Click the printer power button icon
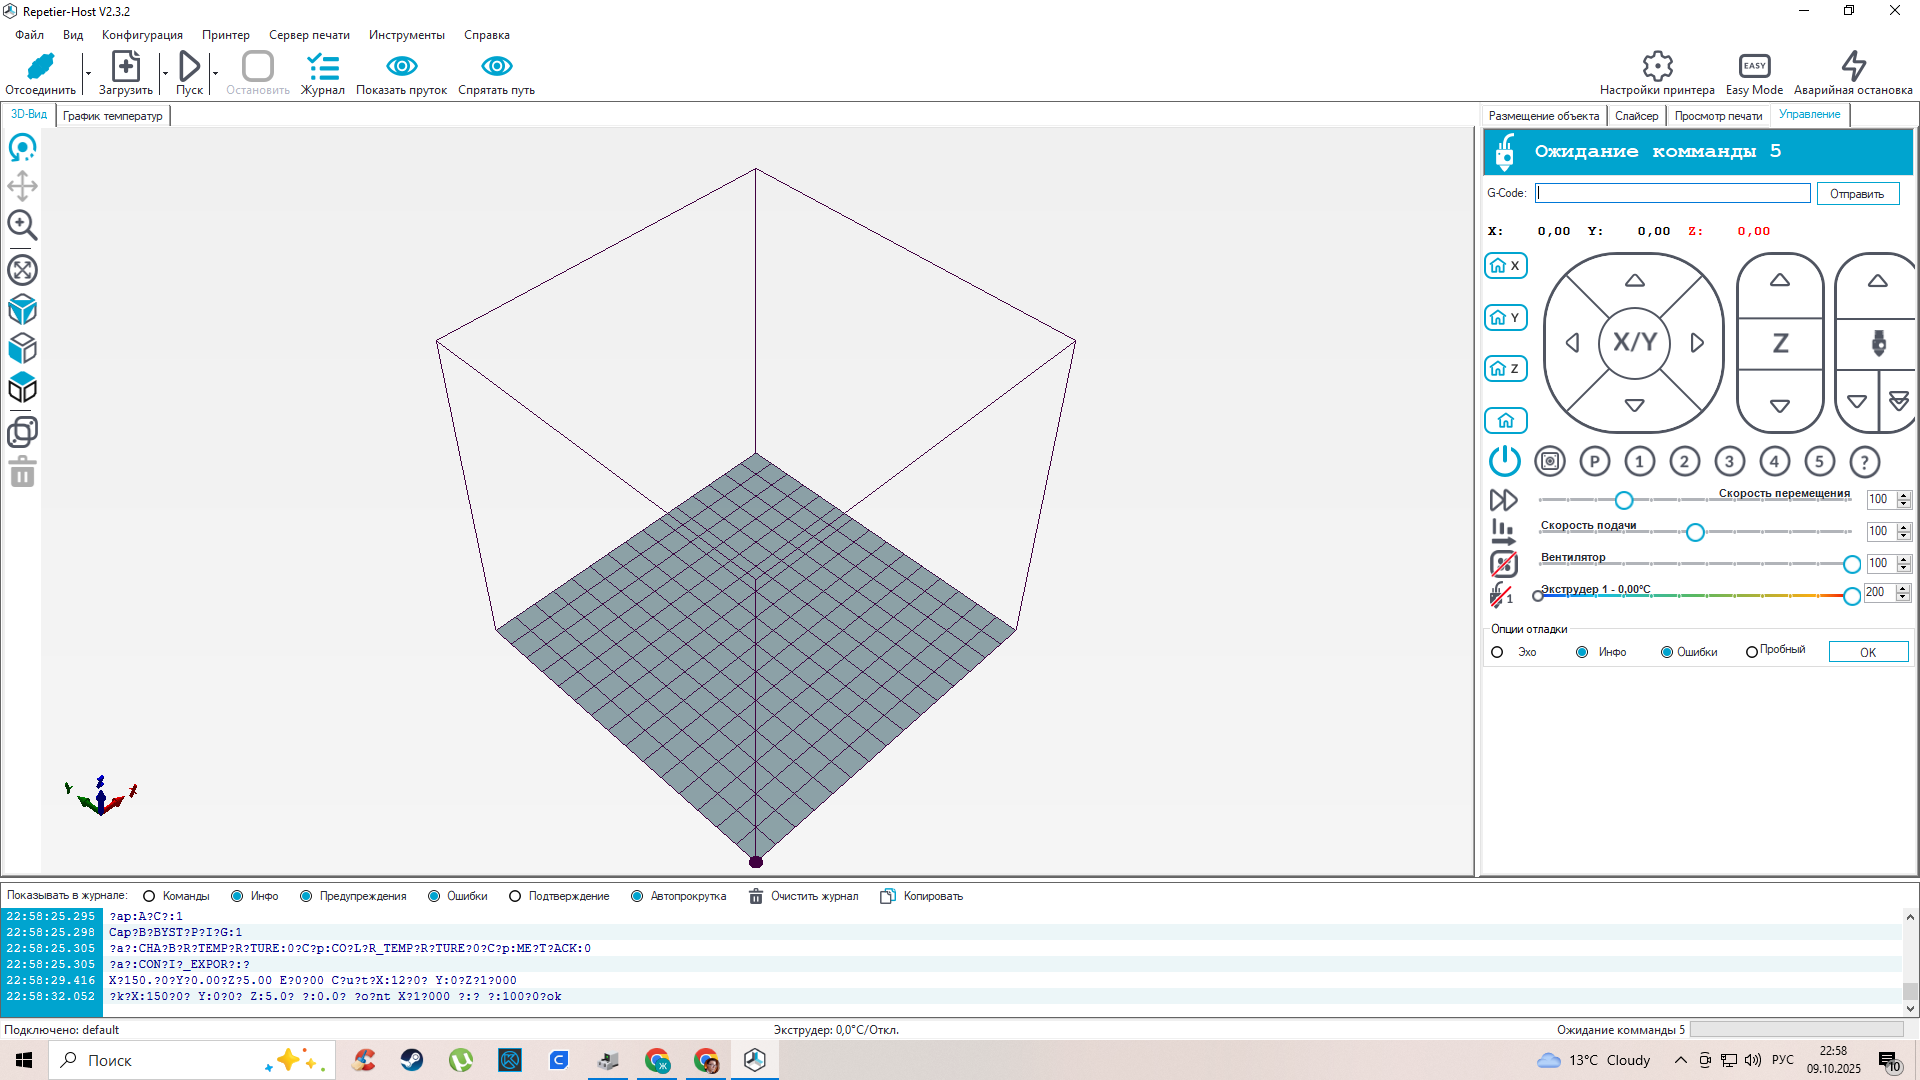 pos(1504,461)
